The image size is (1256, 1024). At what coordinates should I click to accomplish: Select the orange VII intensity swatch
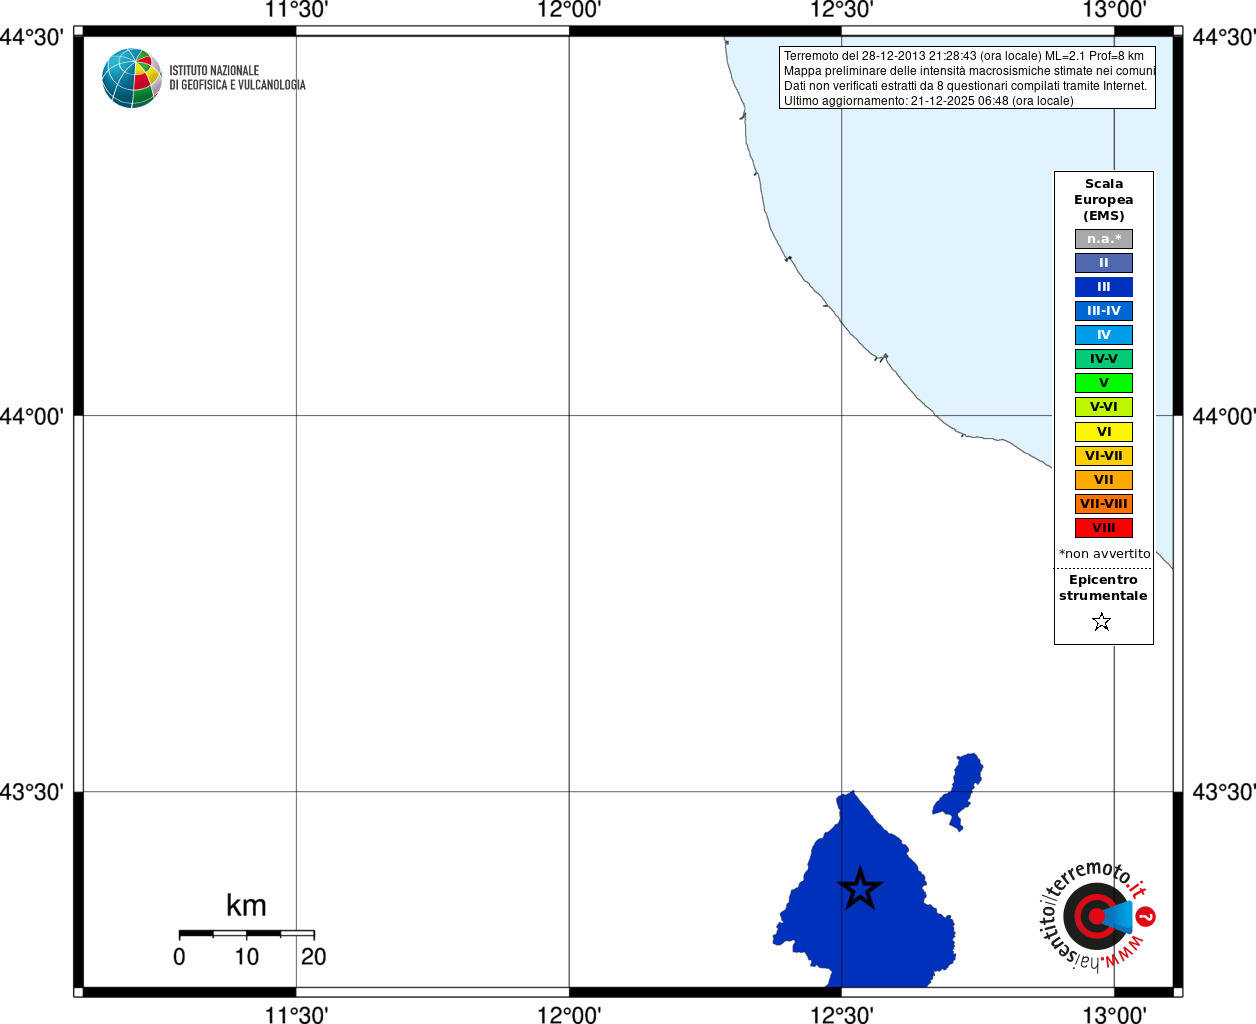(1104, 480)
